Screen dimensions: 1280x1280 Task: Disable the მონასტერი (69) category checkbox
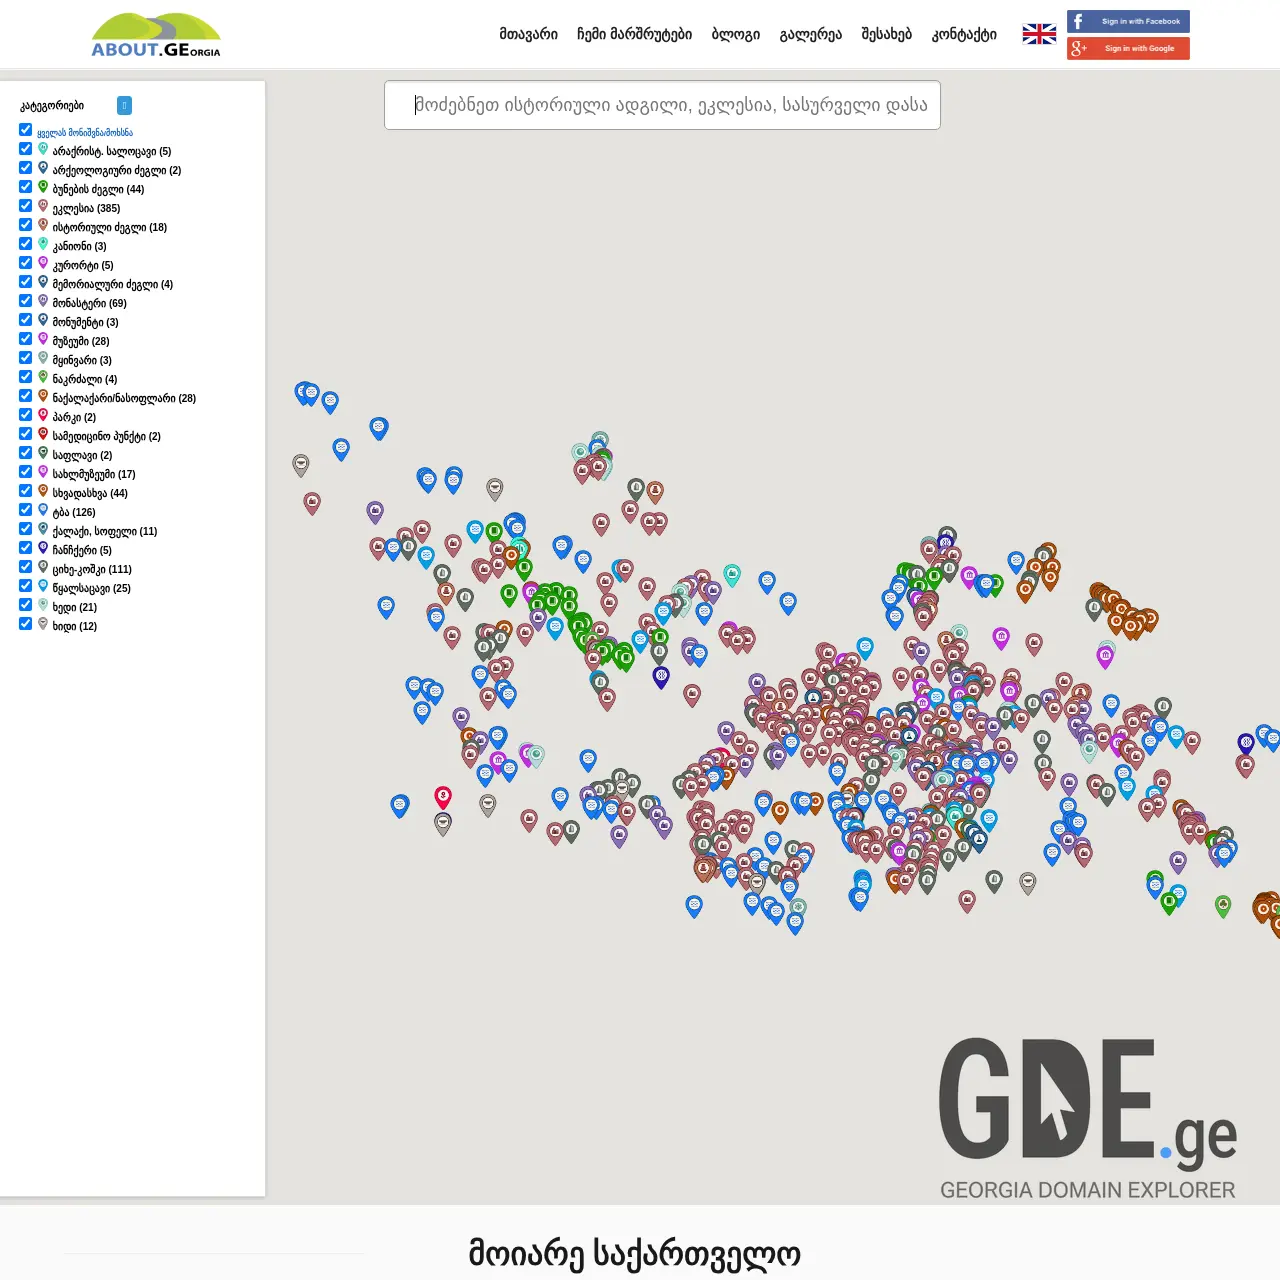pyautogui.click(x=25, y=300)
